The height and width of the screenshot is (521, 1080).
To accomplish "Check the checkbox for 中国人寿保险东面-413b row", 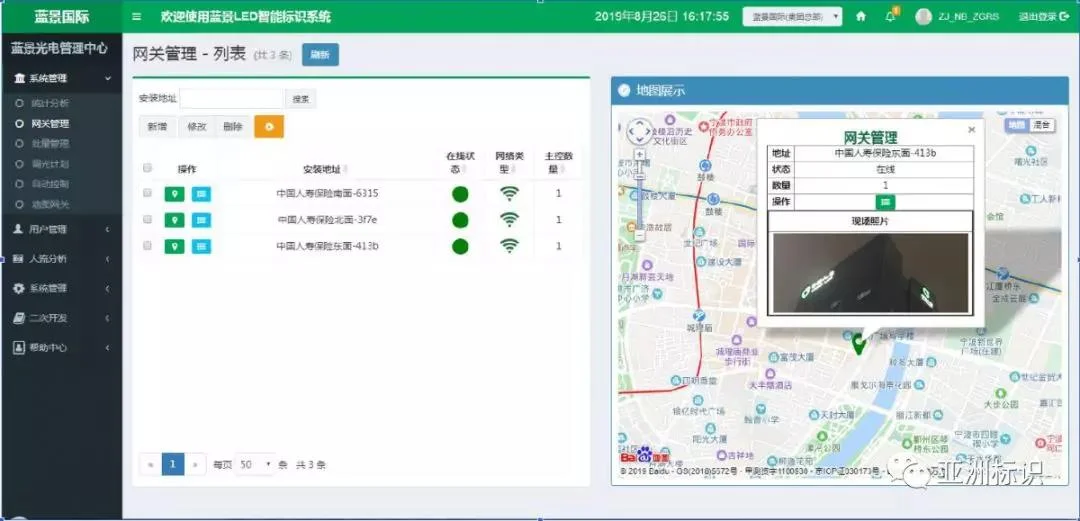I will [x=148, y=245].
